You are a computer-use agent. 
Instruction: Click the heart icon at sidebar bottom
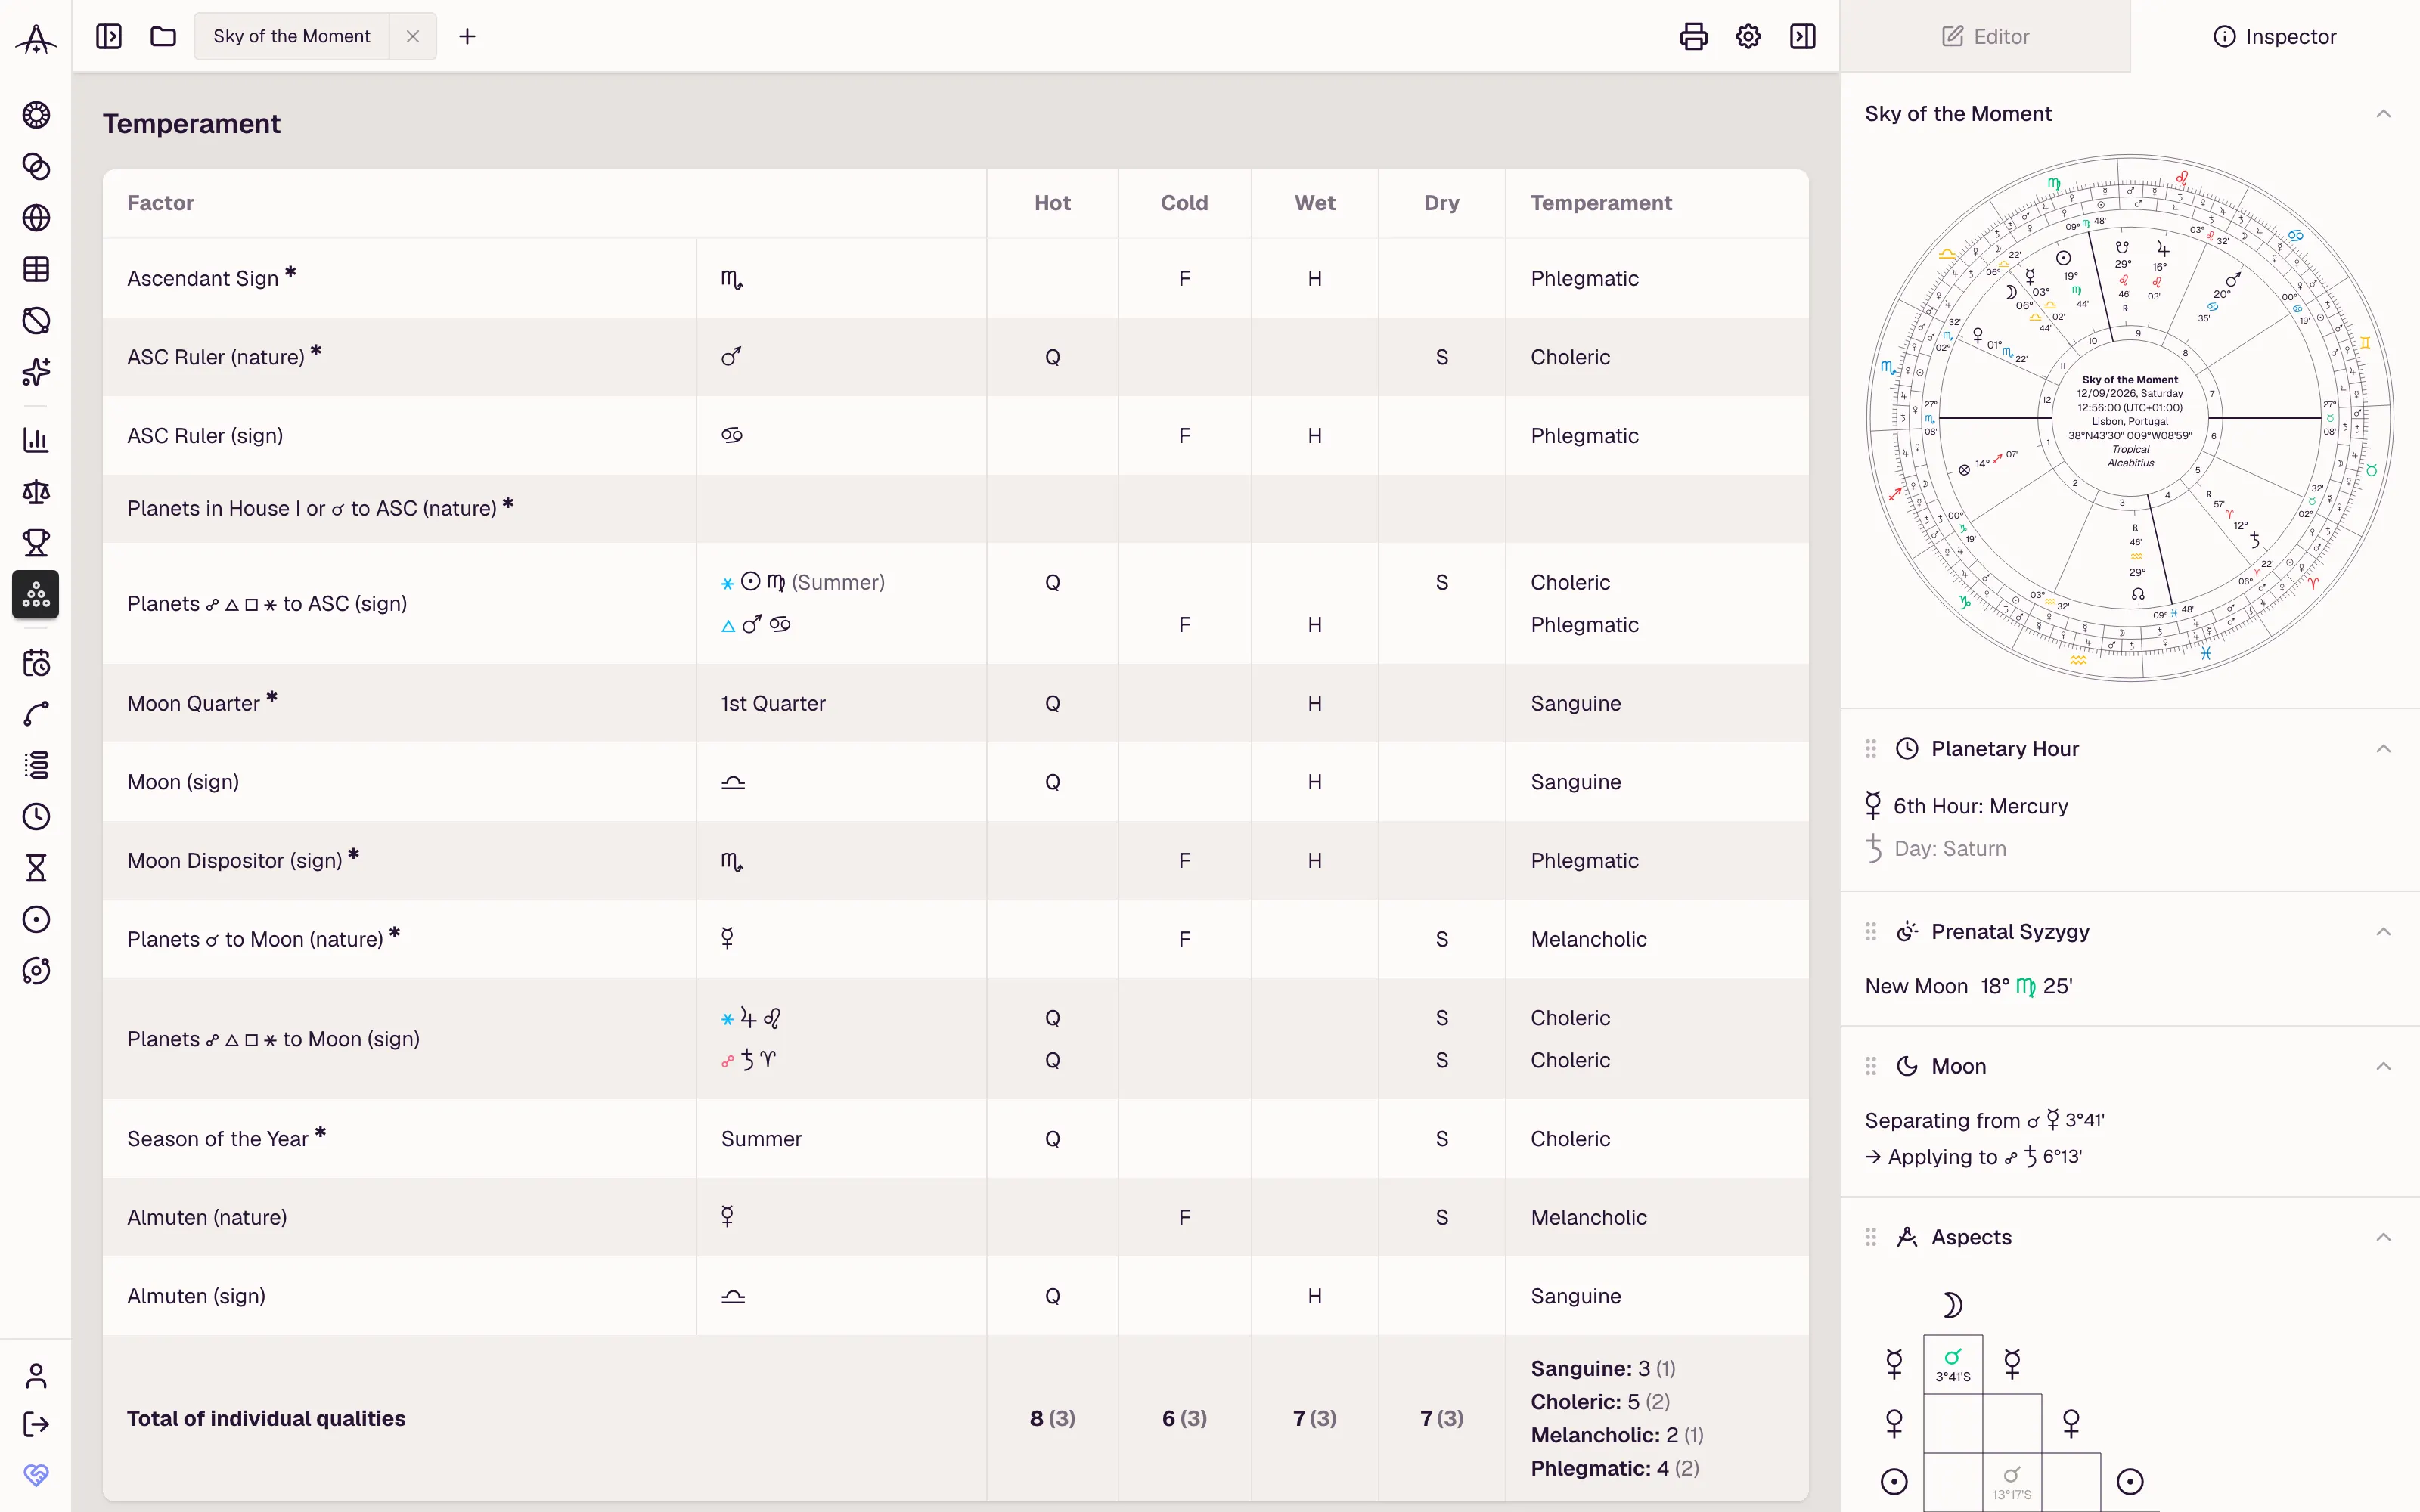click(36, 1475)
